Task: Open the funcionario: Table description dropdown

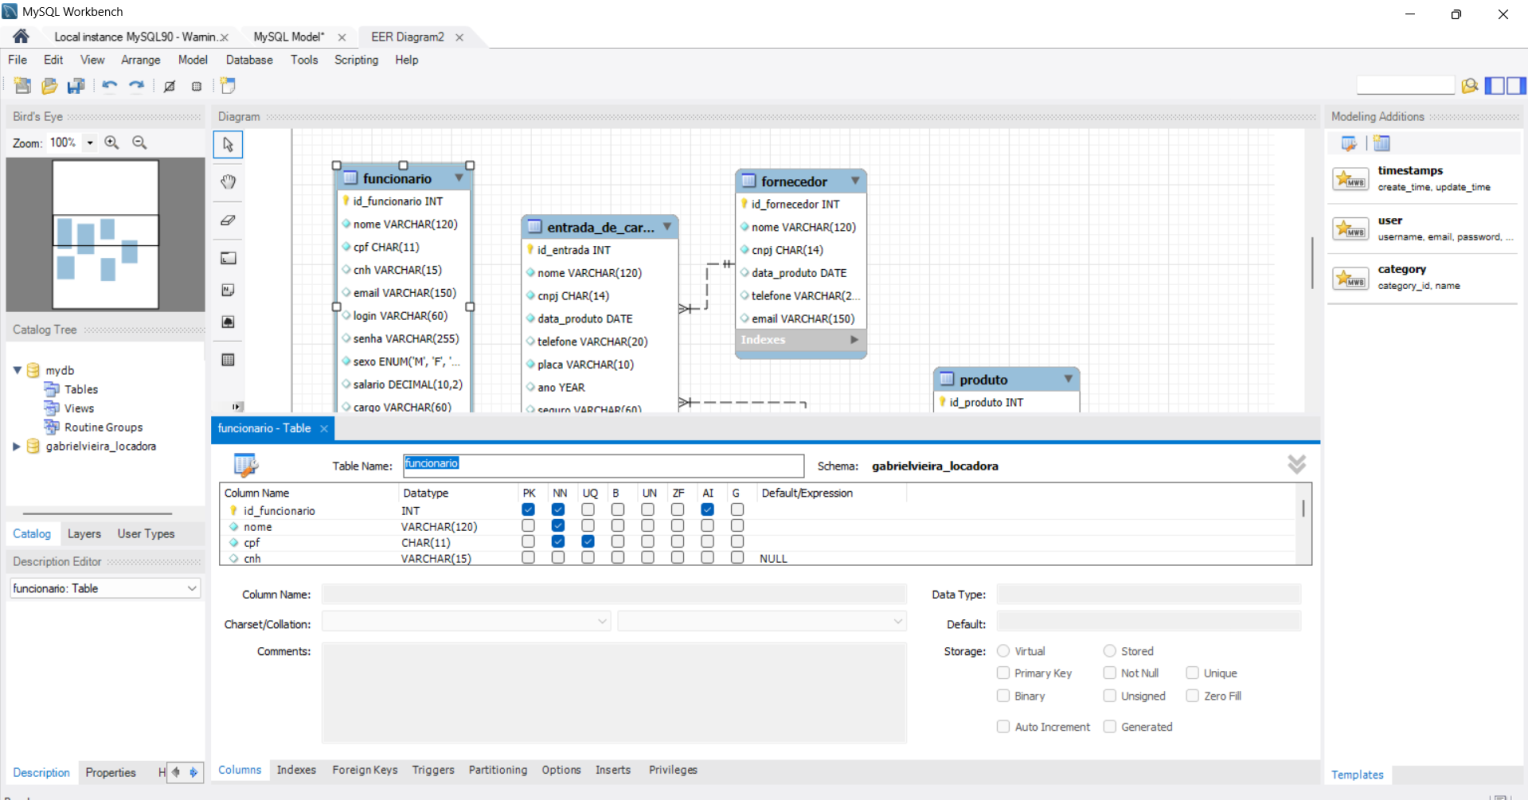Action: [x=192, y=589]
